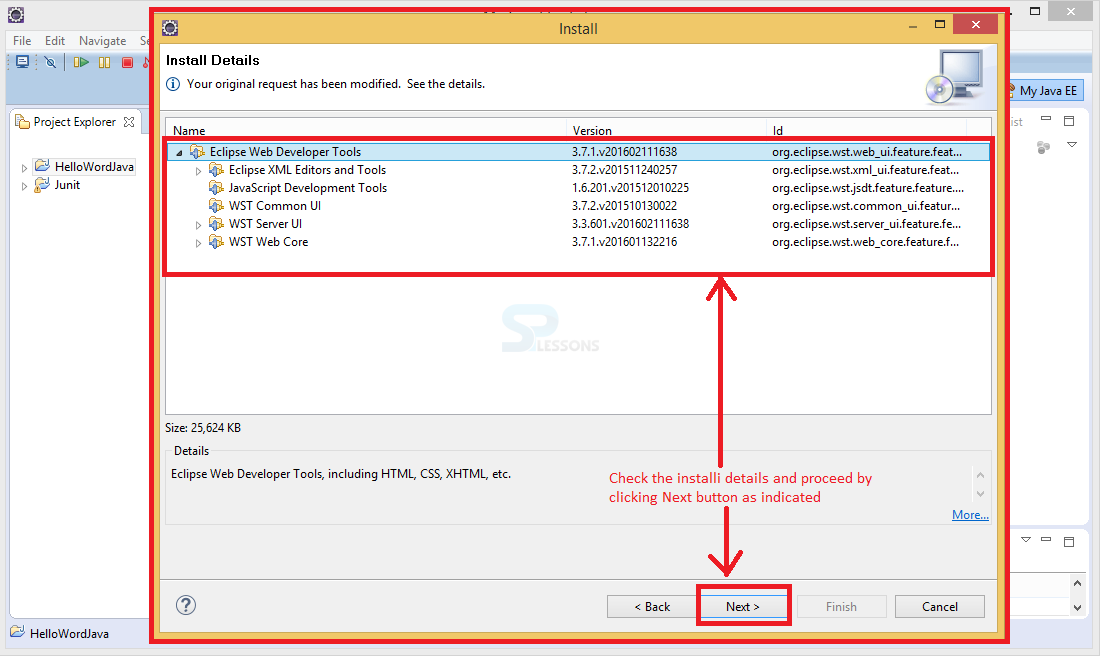Click the Project Explorer tab icon
Viewport: 1100px width, 656px height.
22,121
